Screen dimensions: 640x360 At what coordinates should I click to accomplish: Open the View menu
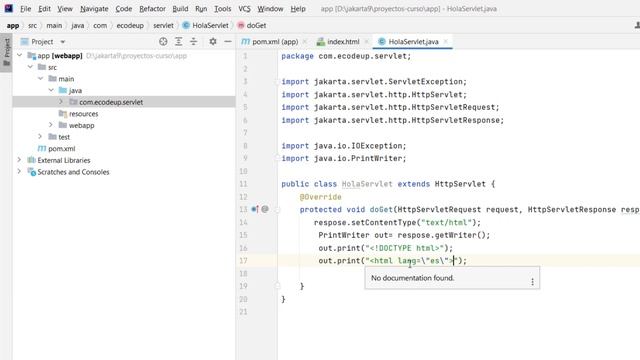tap(64, 9)
